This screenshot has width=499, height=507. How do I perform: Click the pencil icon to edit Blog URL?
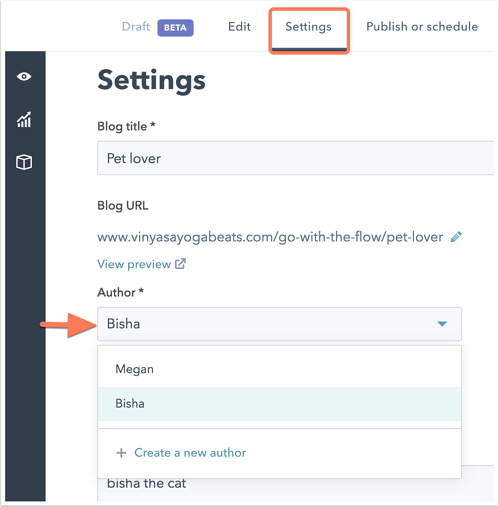[x=456, y=237]
